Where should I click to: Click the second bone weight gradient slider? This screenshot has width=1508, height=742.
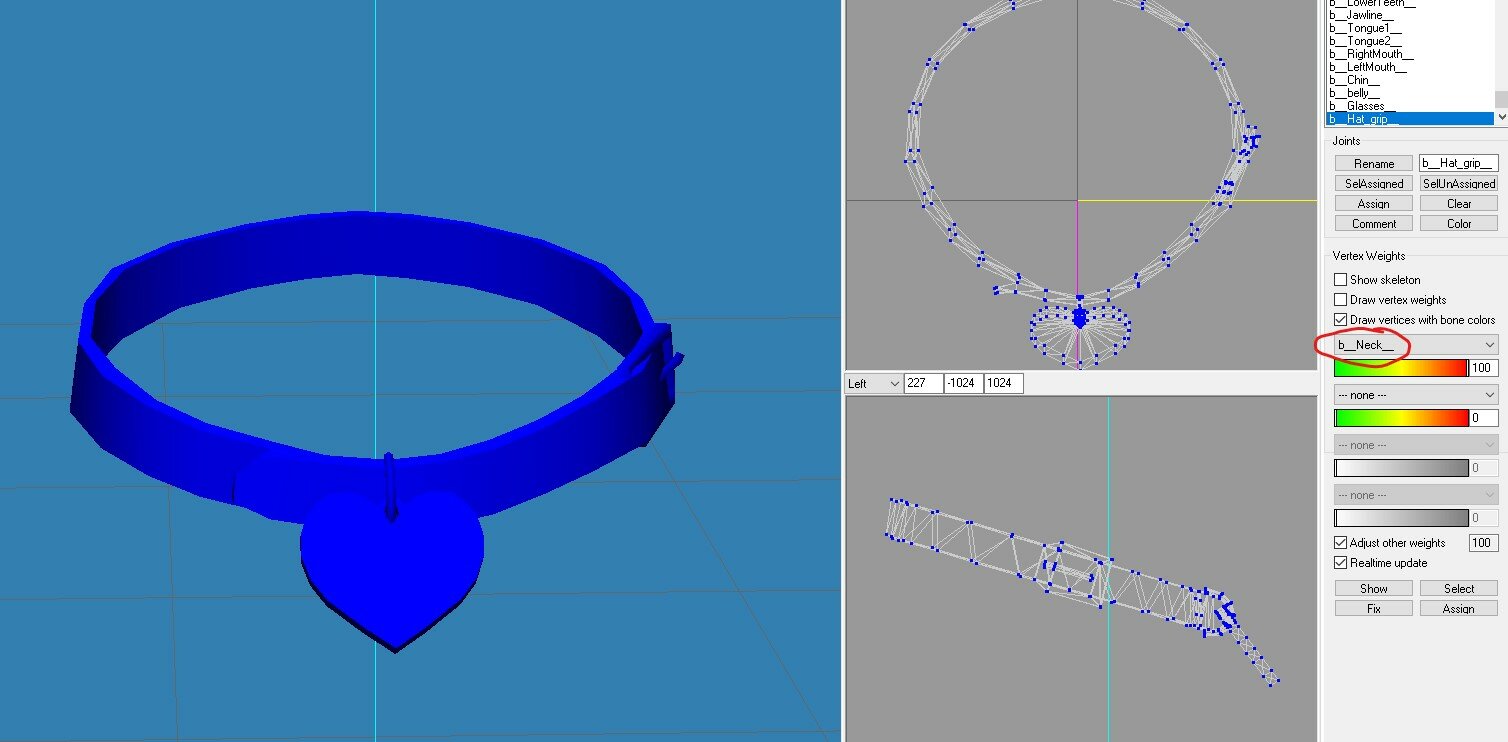pos(1400,418)
